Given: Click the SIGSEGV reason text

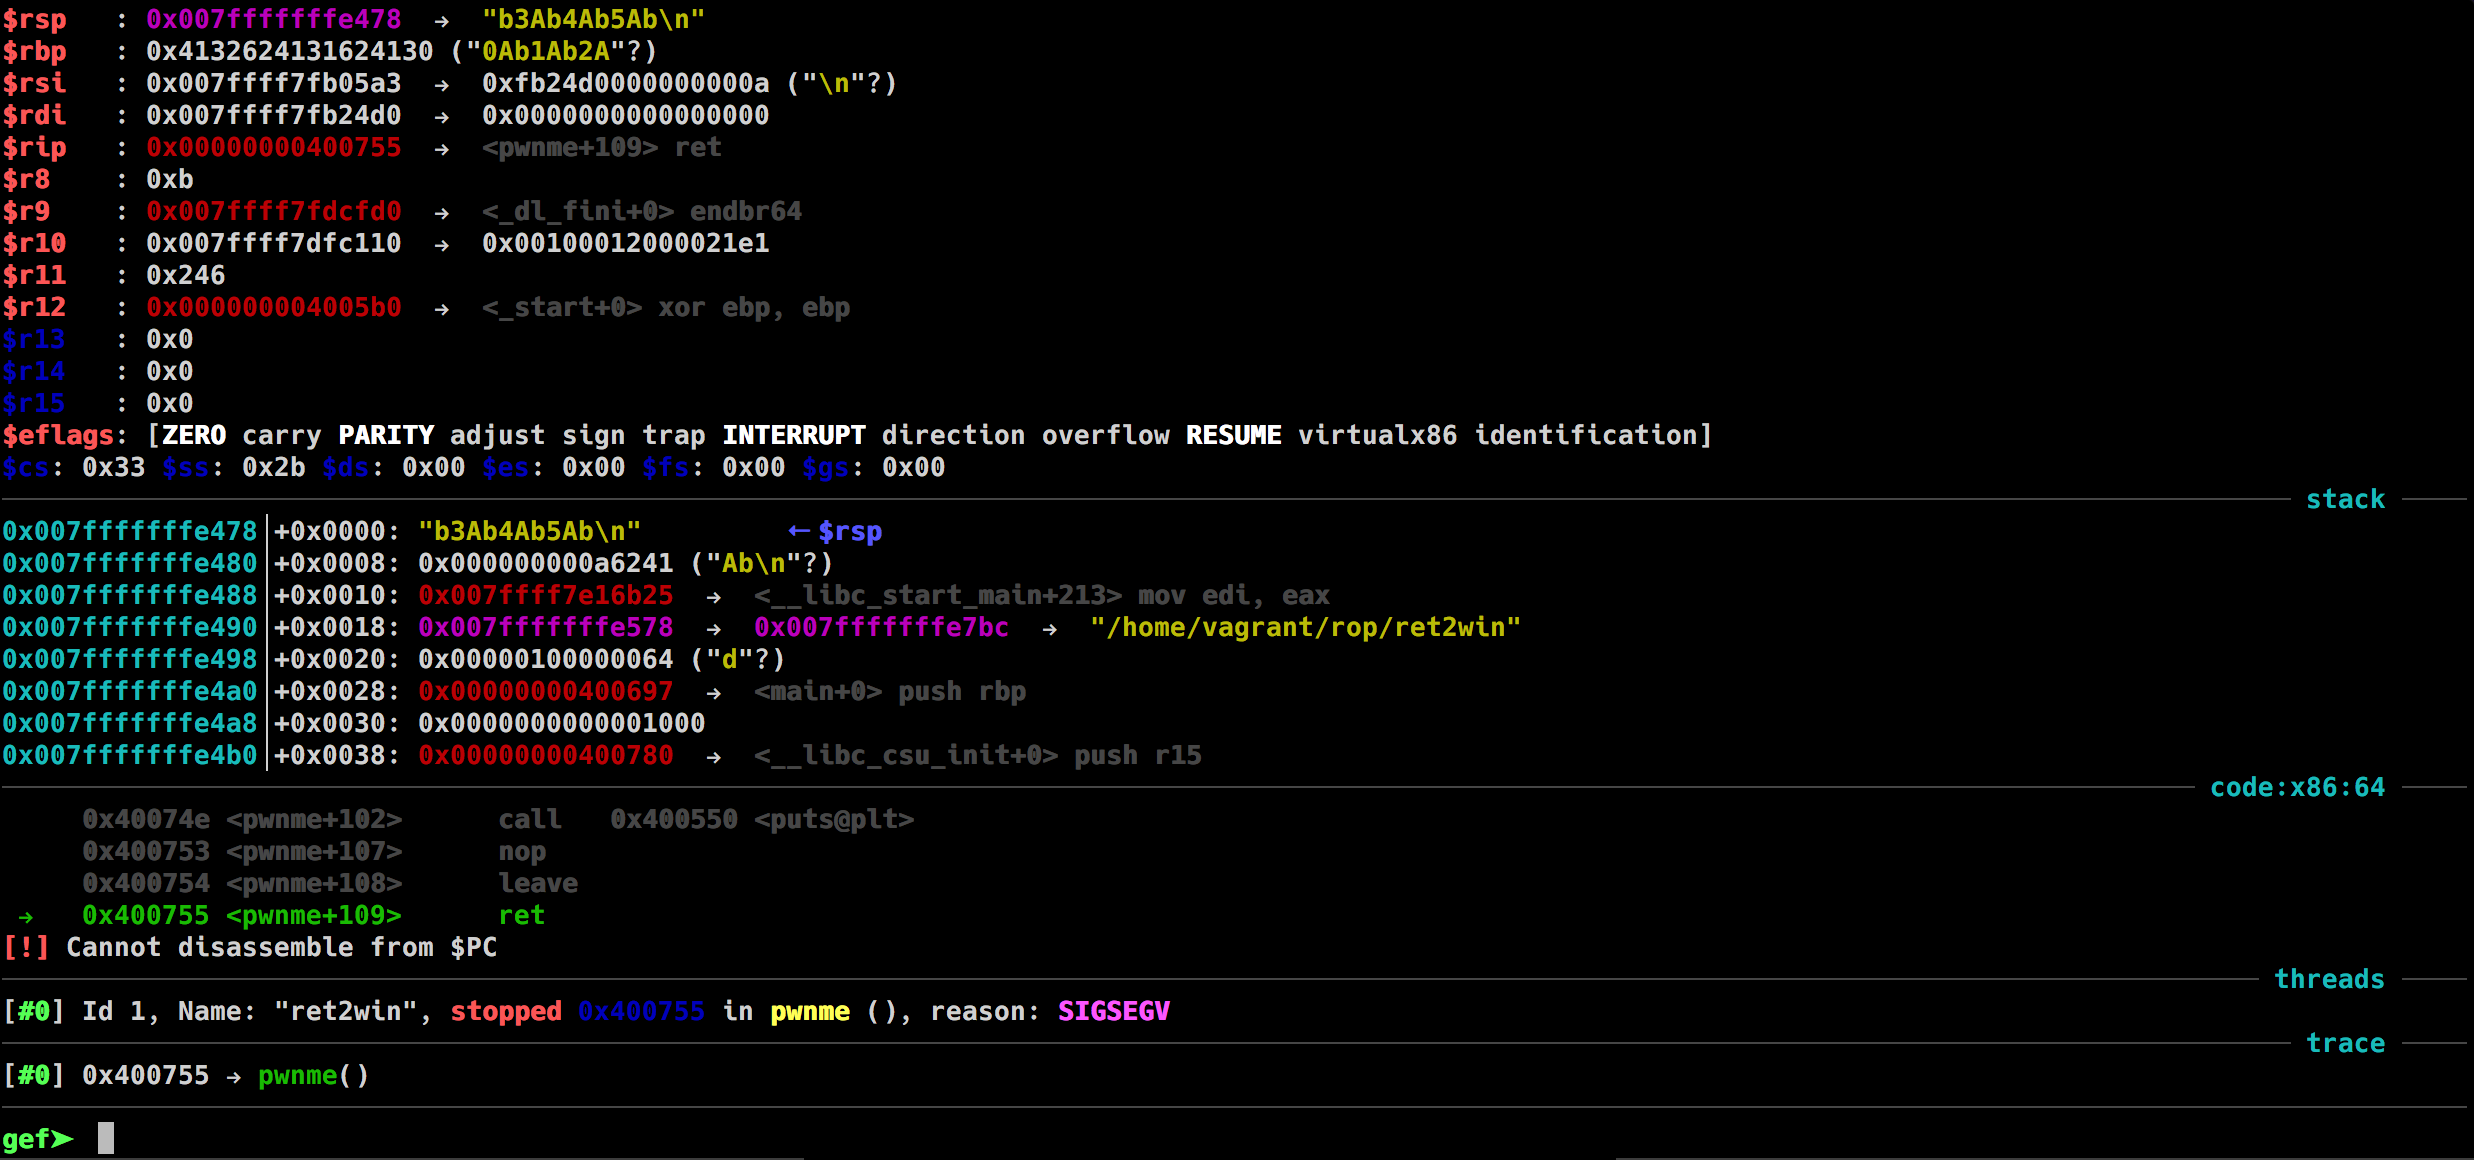Looking at the screenshot, I should coord(1113,1011).
